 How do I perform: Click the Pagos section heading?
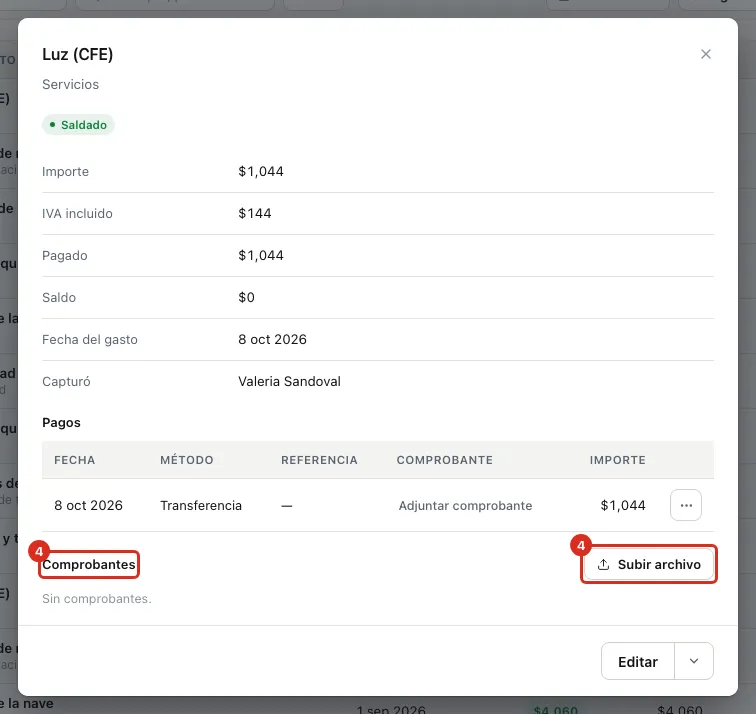pyautogui.click(x=61, y=423)
